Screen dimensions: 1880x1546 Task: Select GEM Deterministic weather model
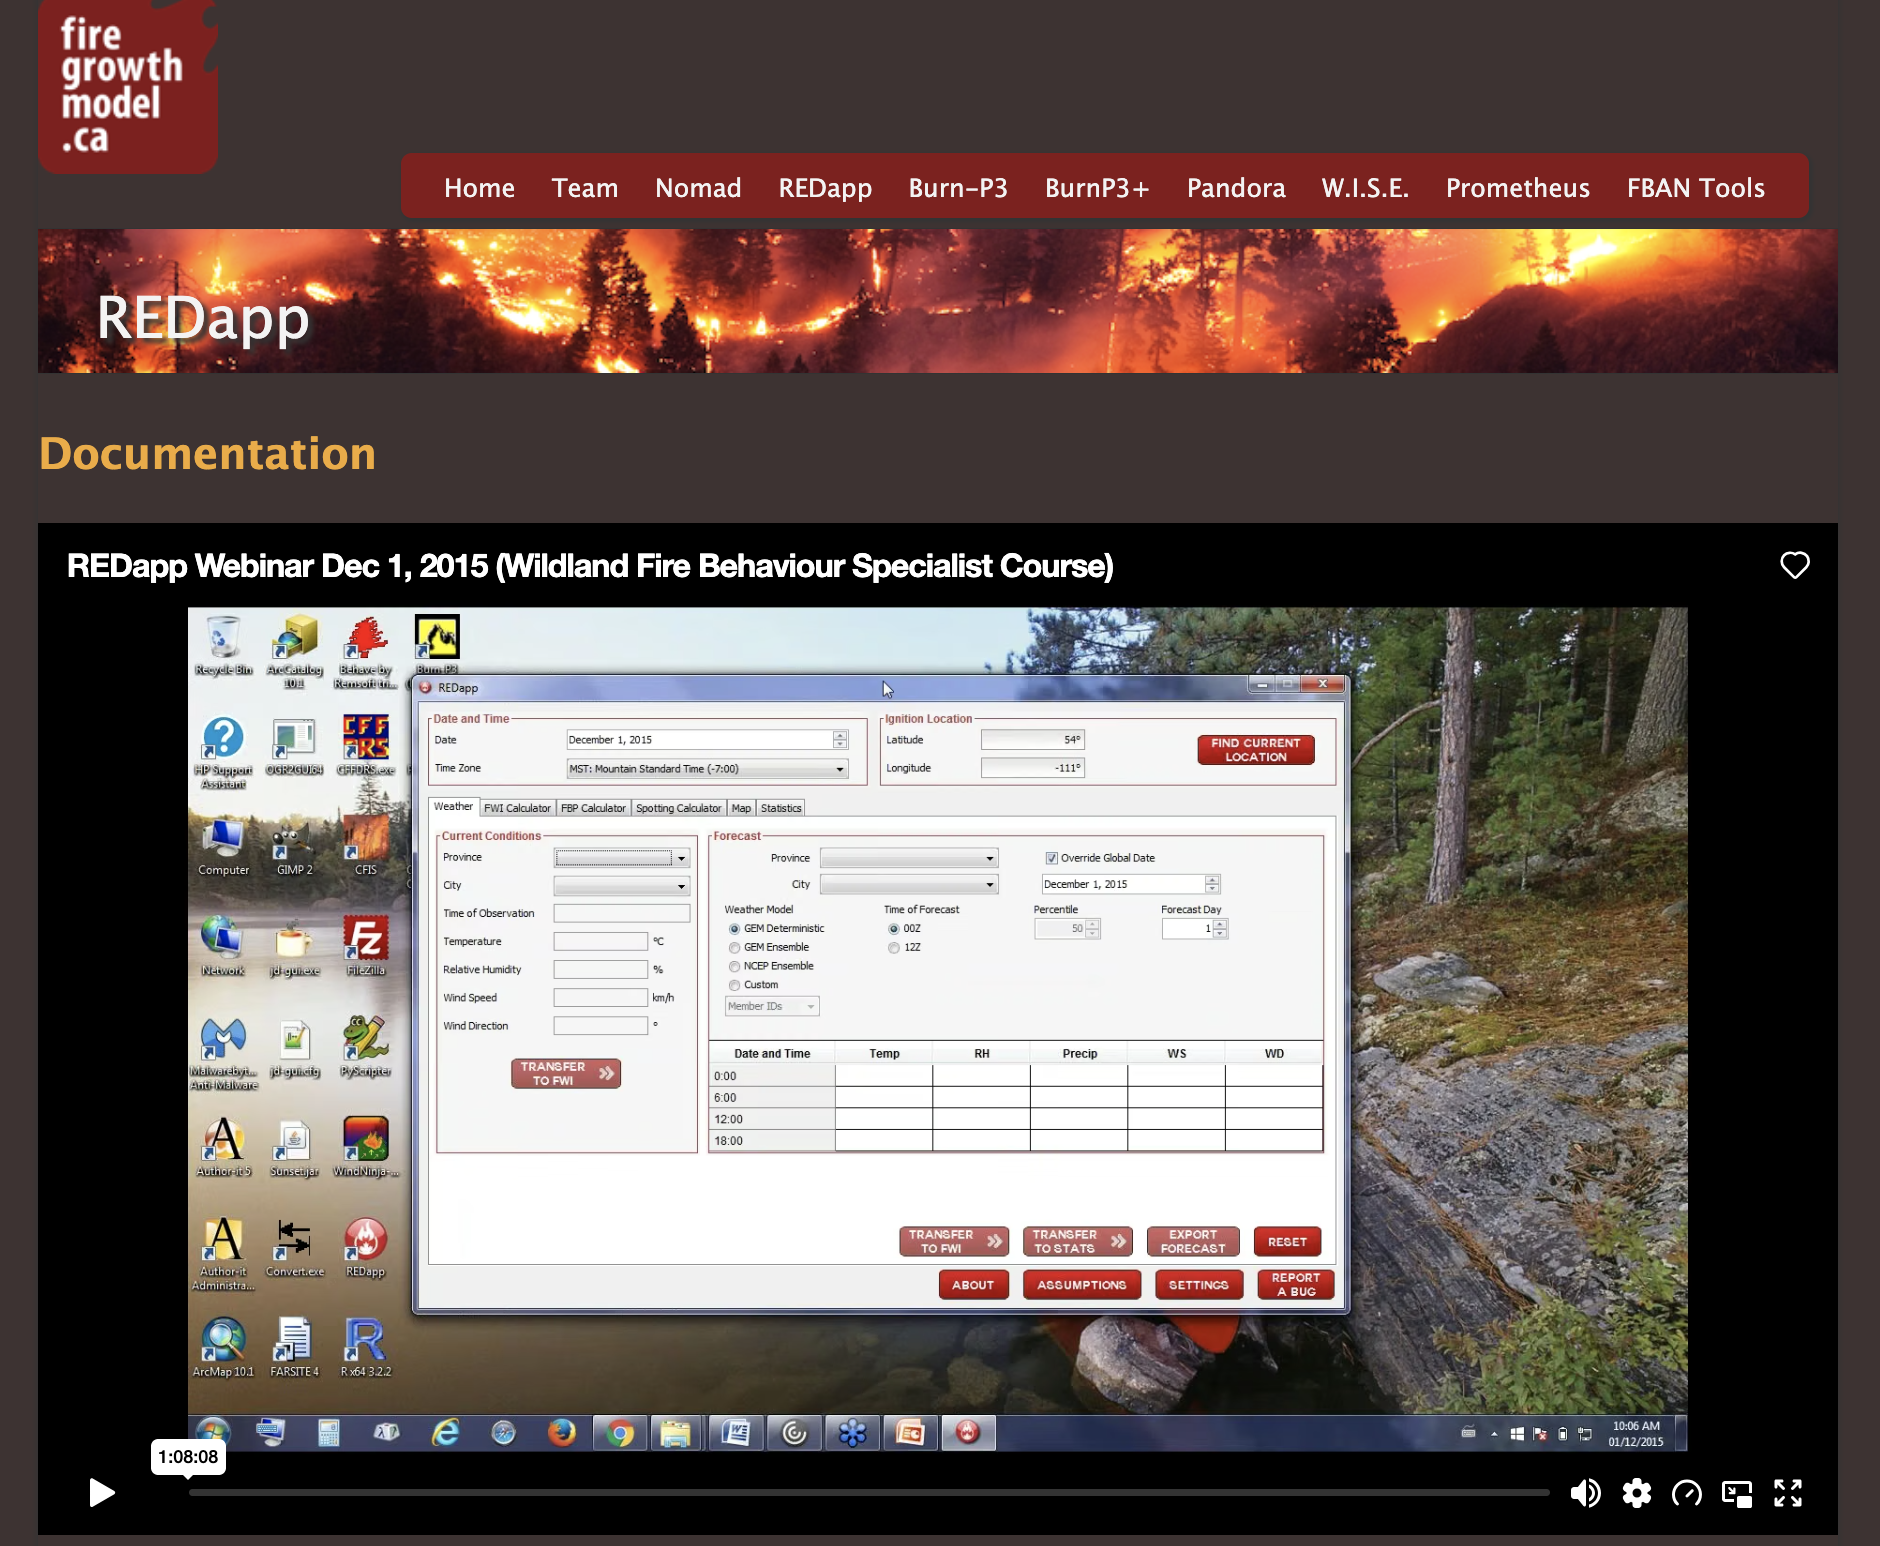coord(735,929)
